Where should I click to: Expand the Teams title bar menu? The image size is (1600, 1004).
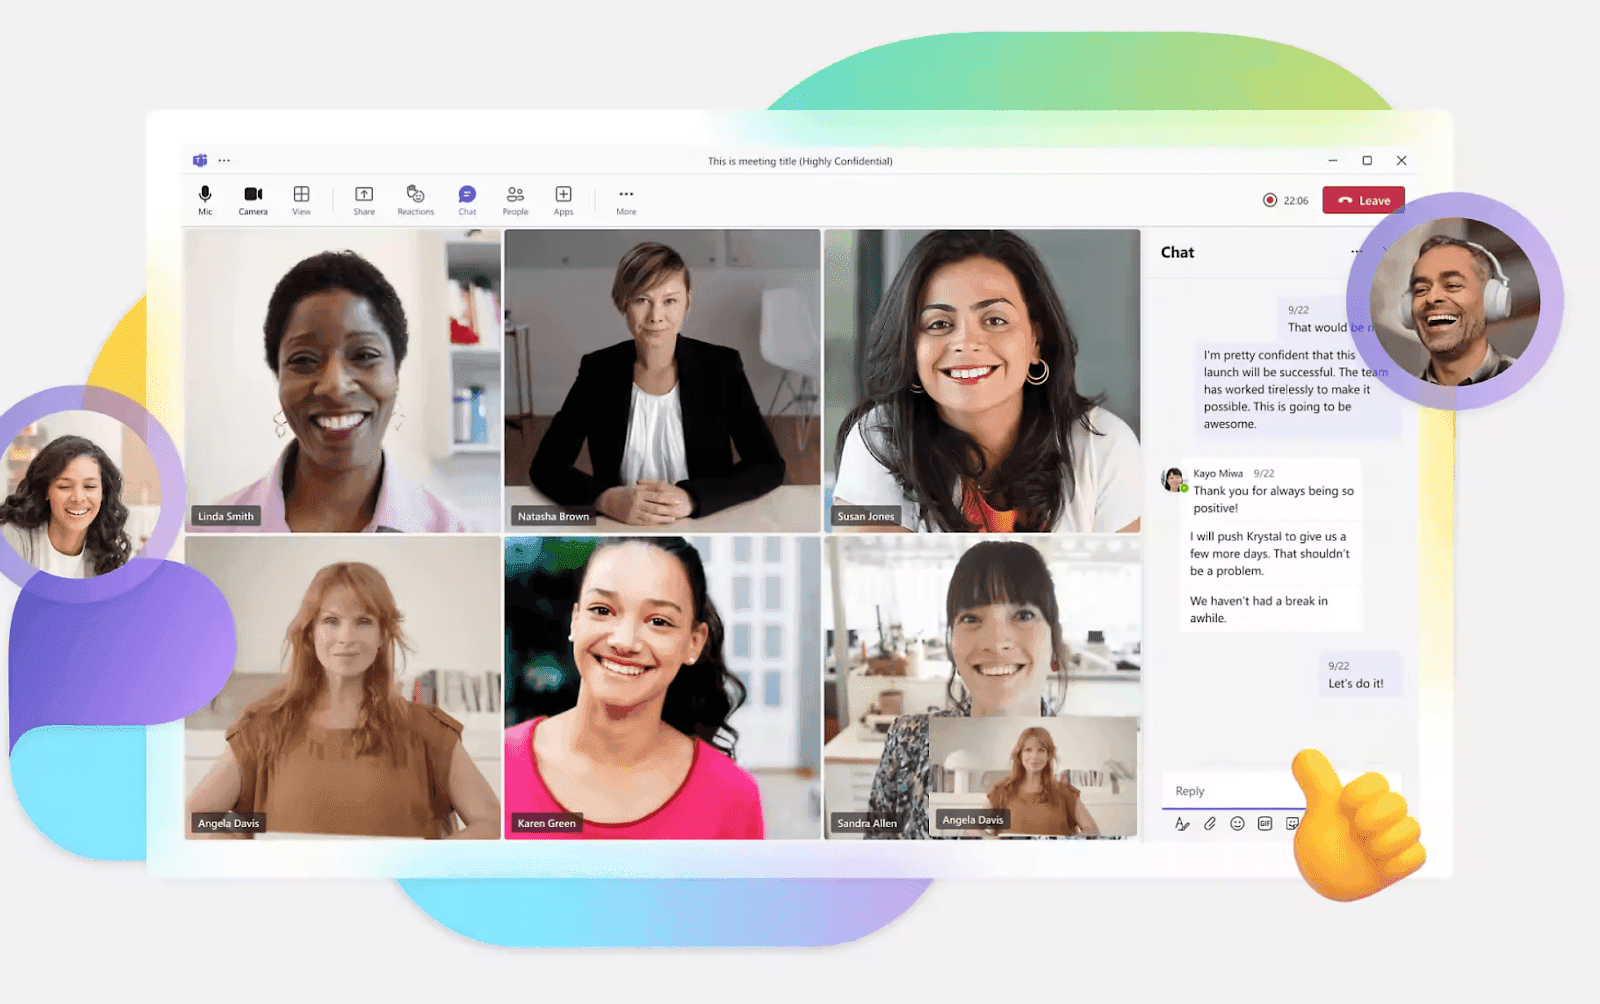[x=224, y=160]
